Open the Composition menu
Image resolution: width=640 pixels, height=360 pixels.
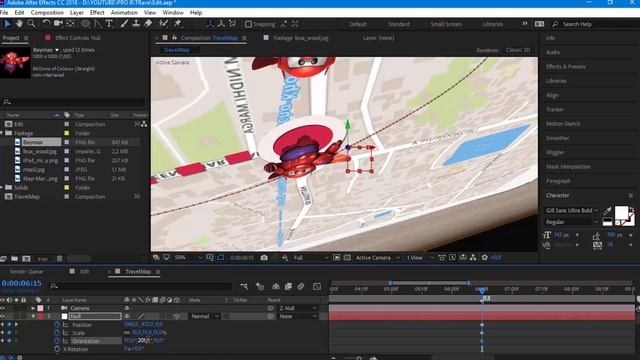47,13
